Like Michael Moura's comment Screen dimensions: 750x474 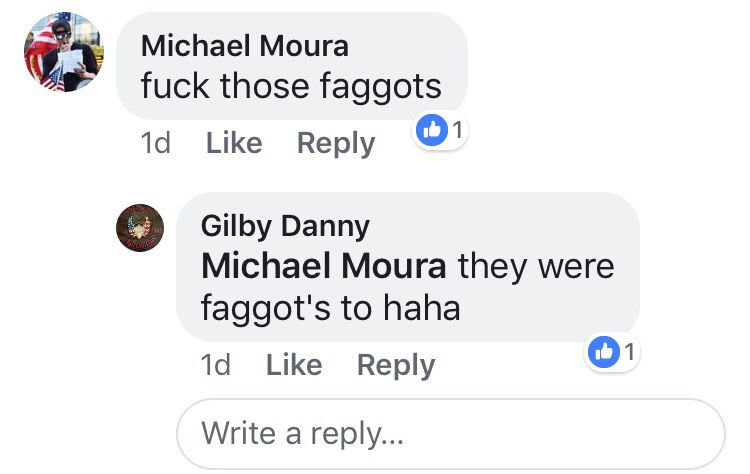tap(234, 143)
